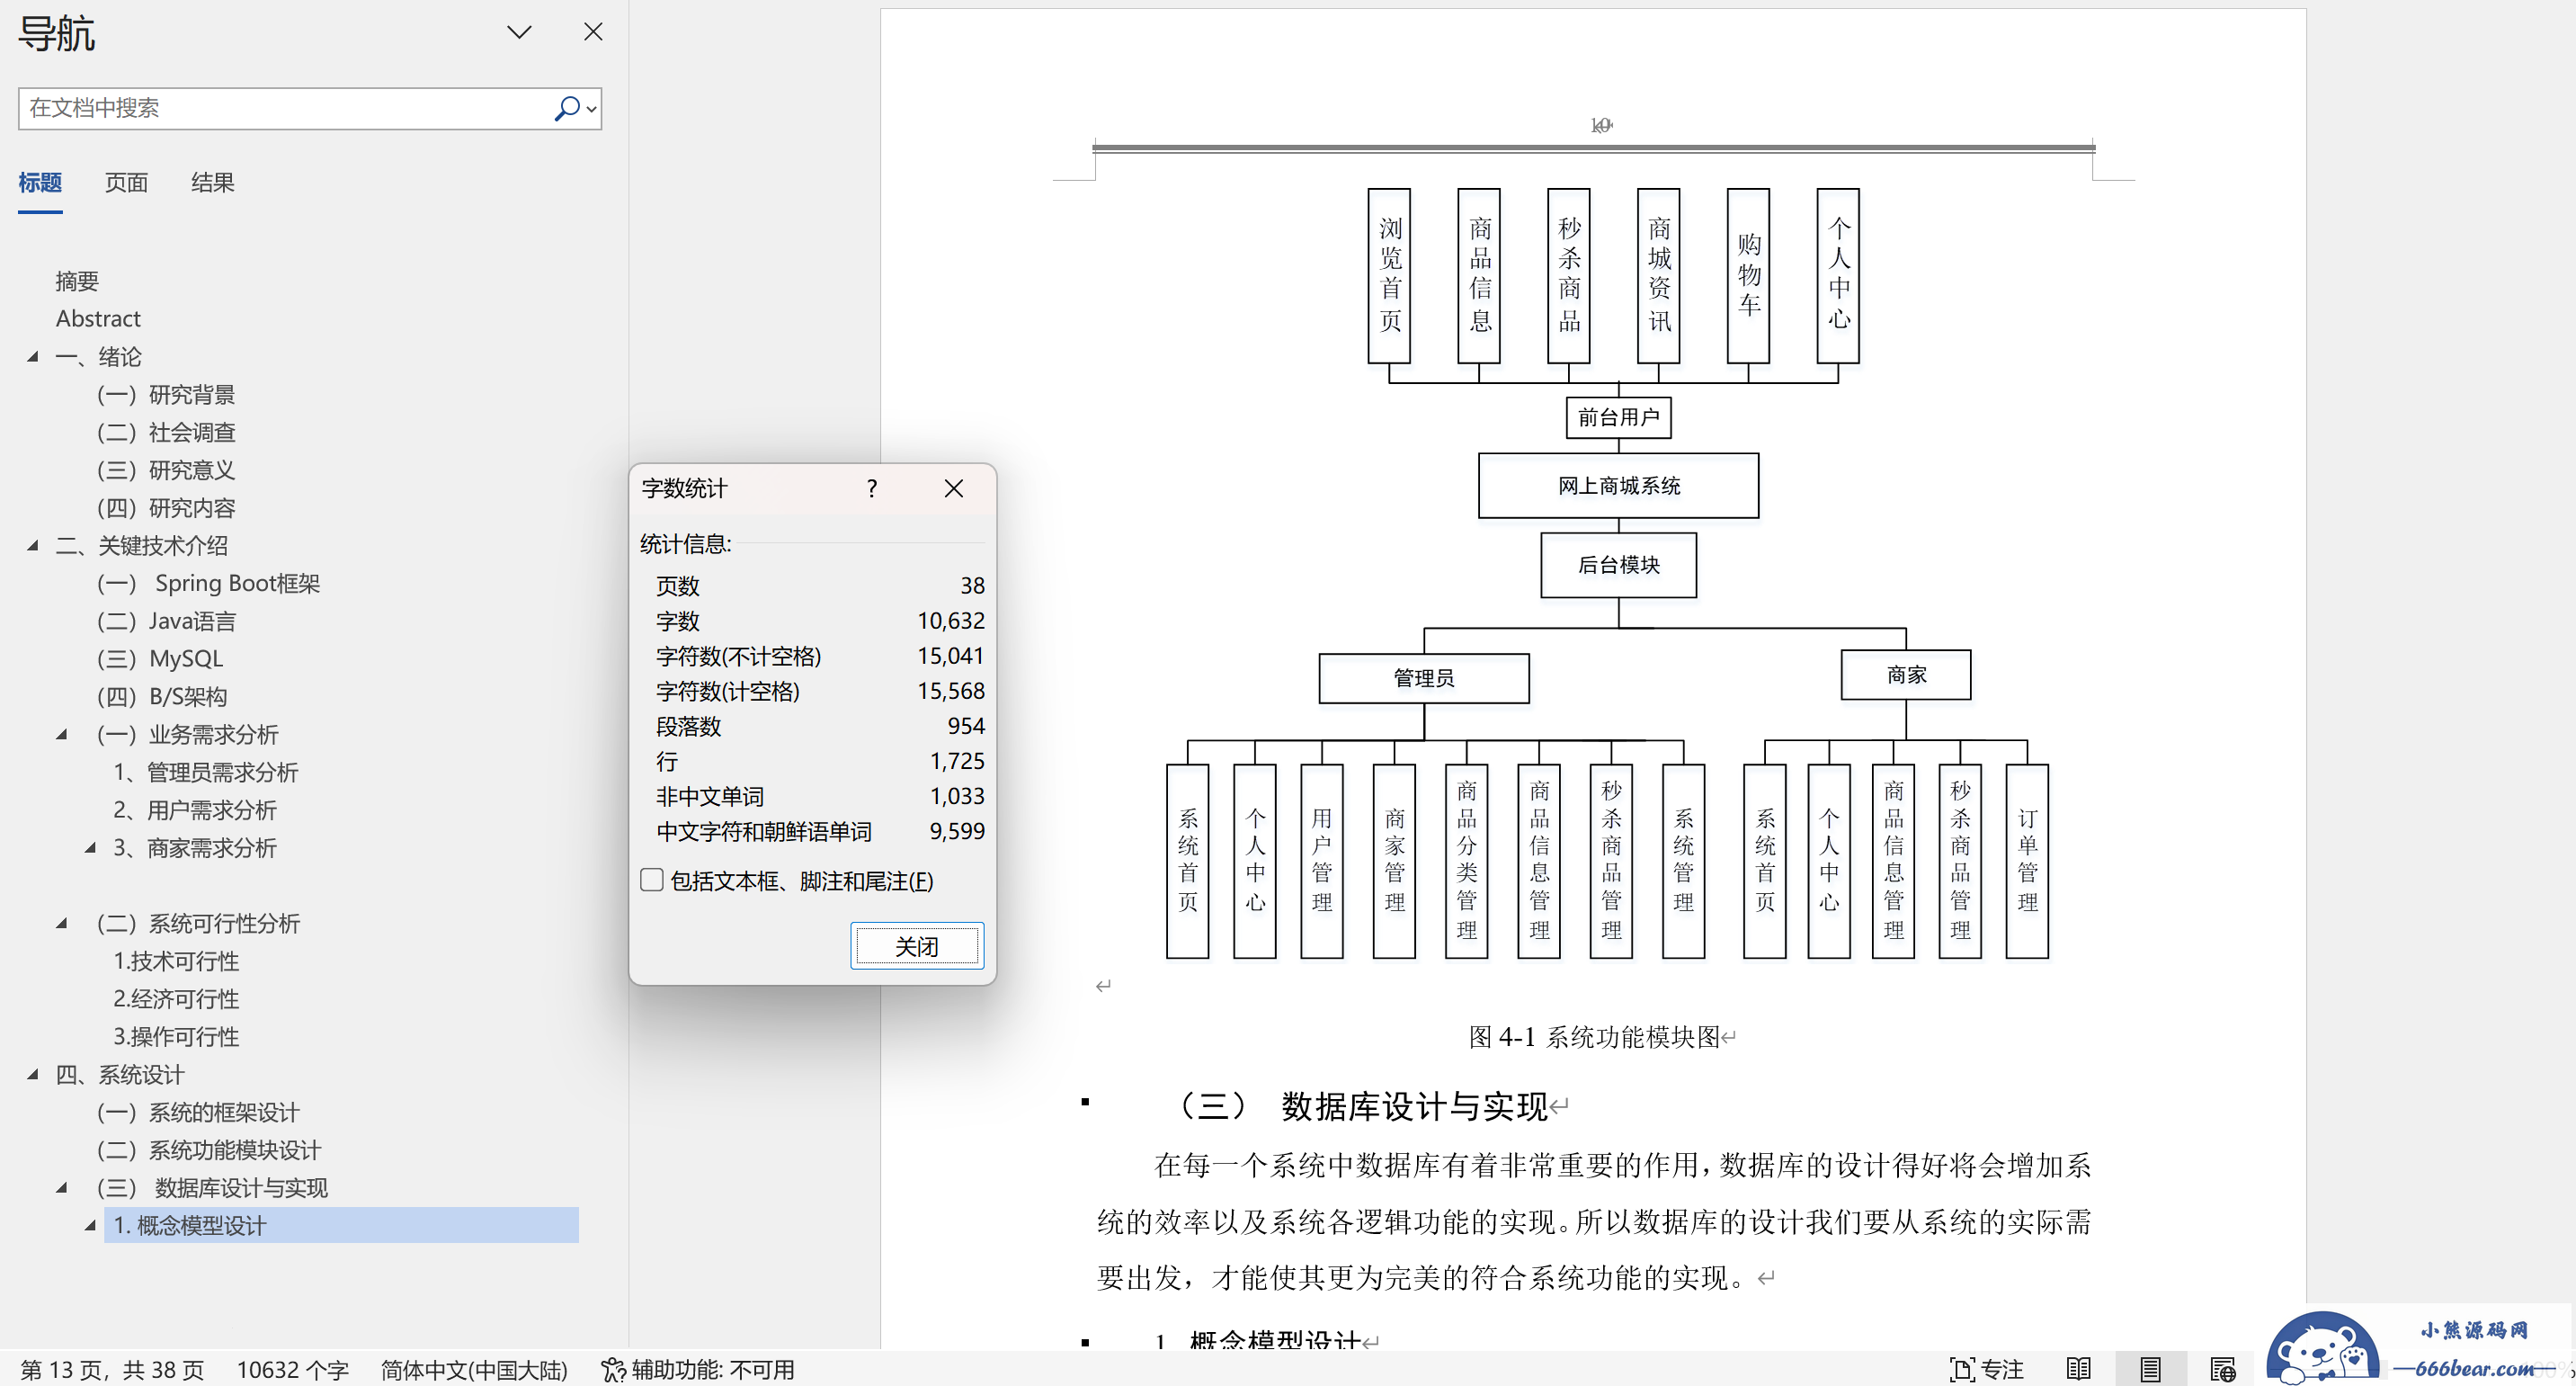Image resolution: width=2576 pixels, height=1386 pixels.
Task: Navigate to (二)Java语言 heading
Action: (166, 621)
